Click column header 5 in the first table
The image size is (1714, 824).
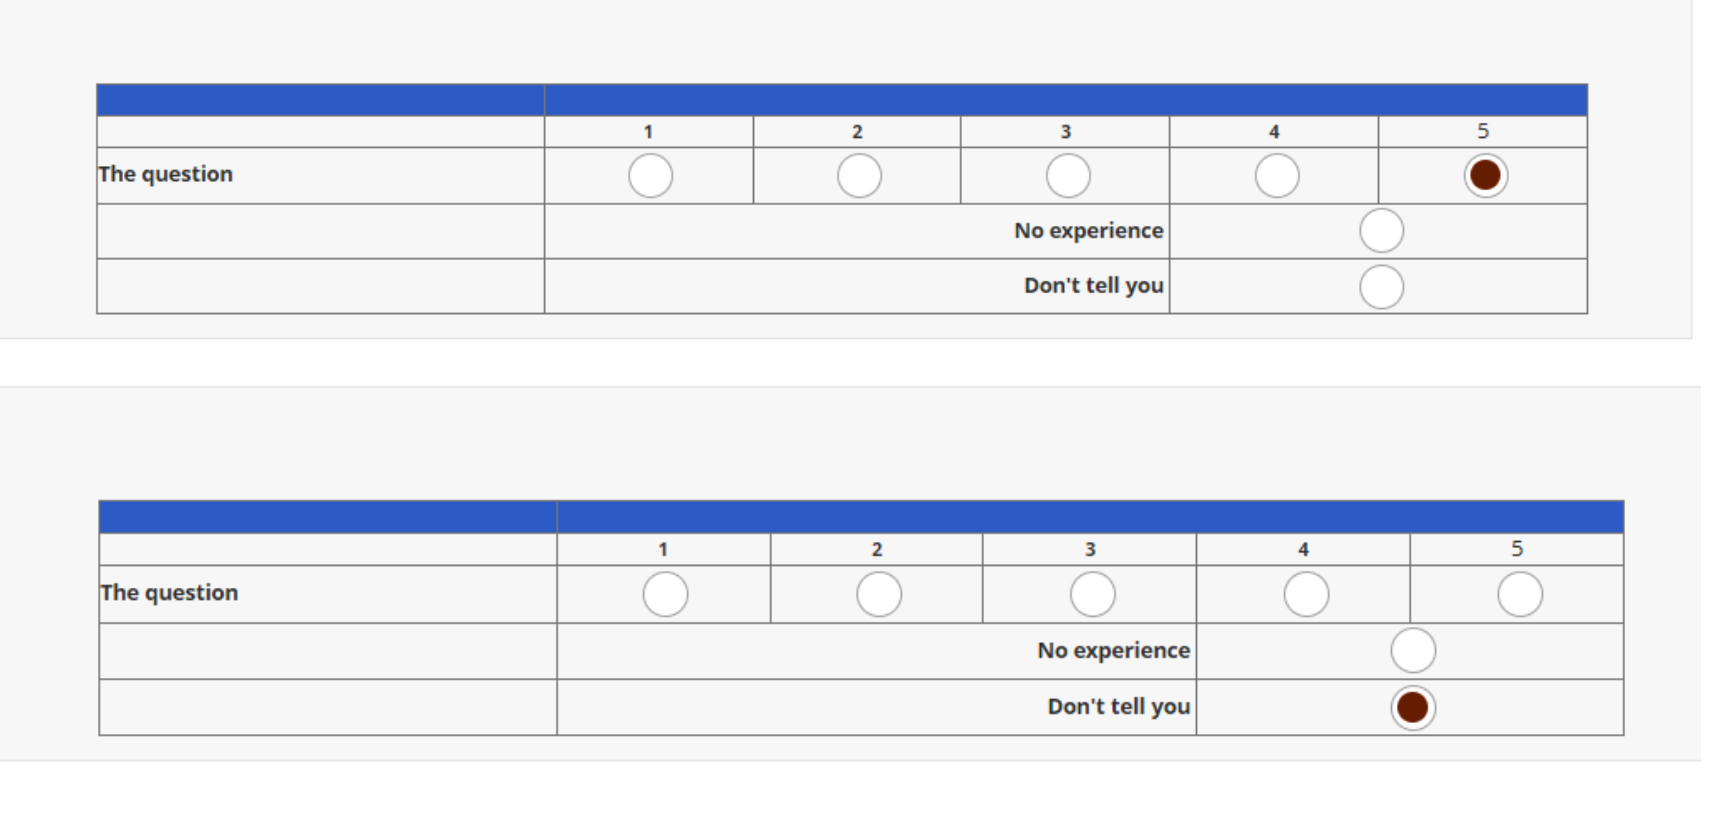pyautogui.click(x=1483, y=131)
